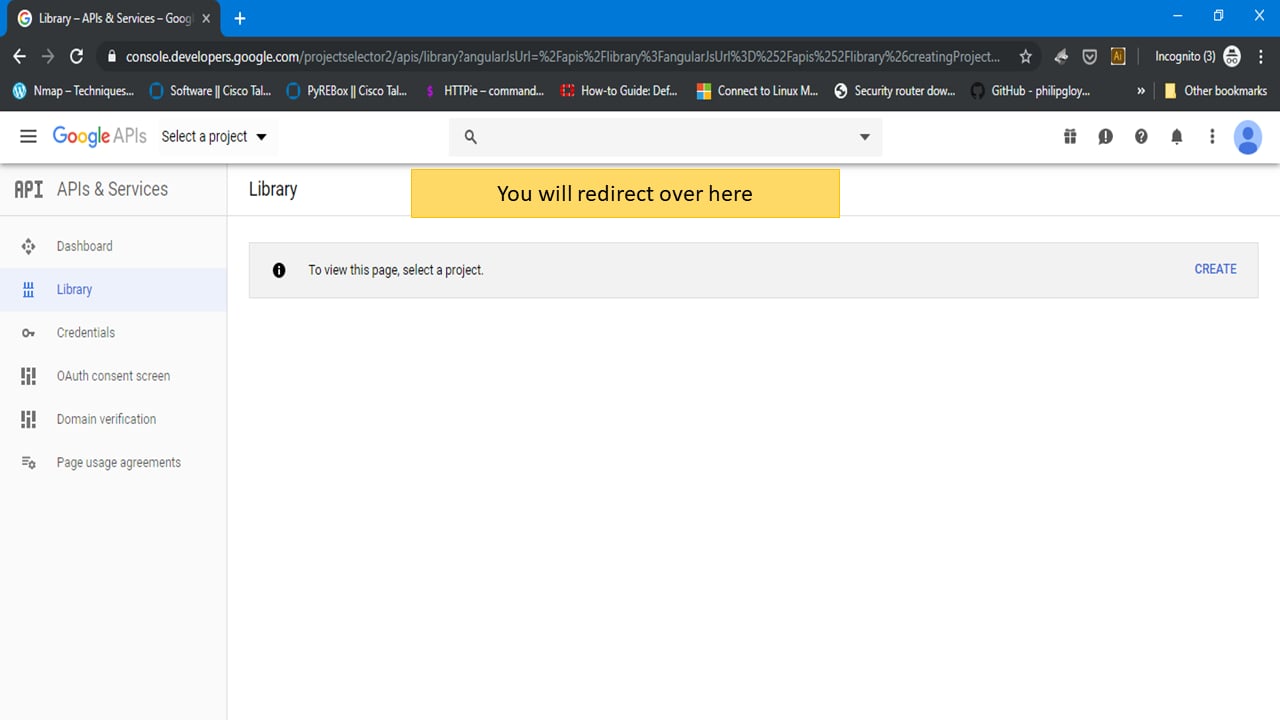Close the Library – APIs & Services tab
Image resolution: width=1280 pixels, height=720 pixels.
click(206, 18)
